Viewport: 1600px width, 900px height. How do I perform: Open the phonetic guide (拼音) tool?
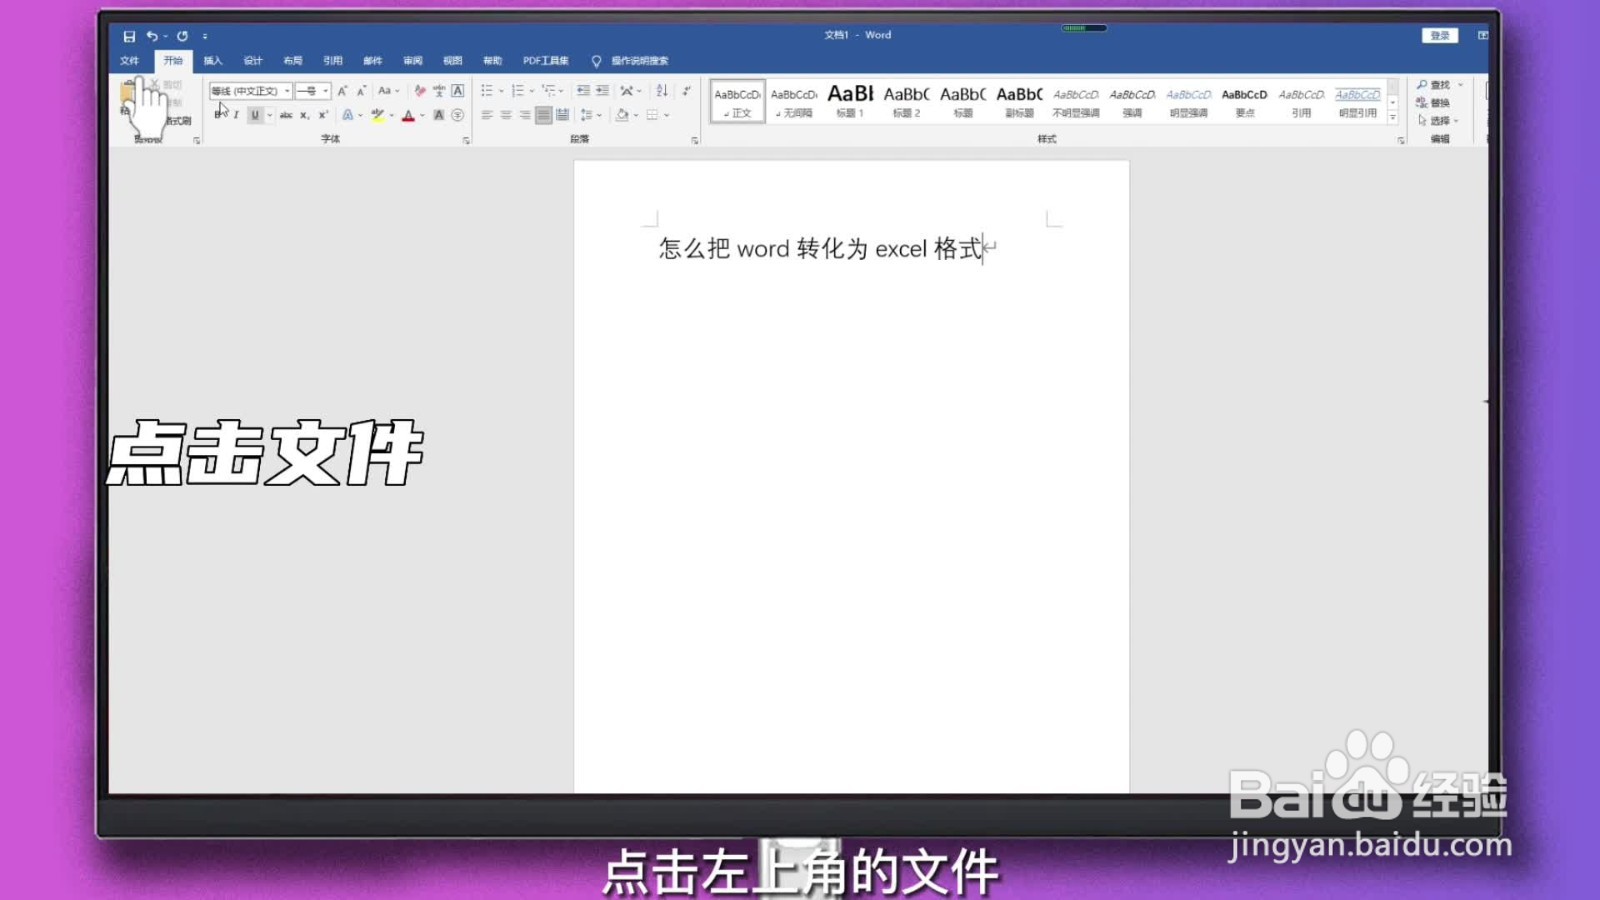click(x=439, y=91)
